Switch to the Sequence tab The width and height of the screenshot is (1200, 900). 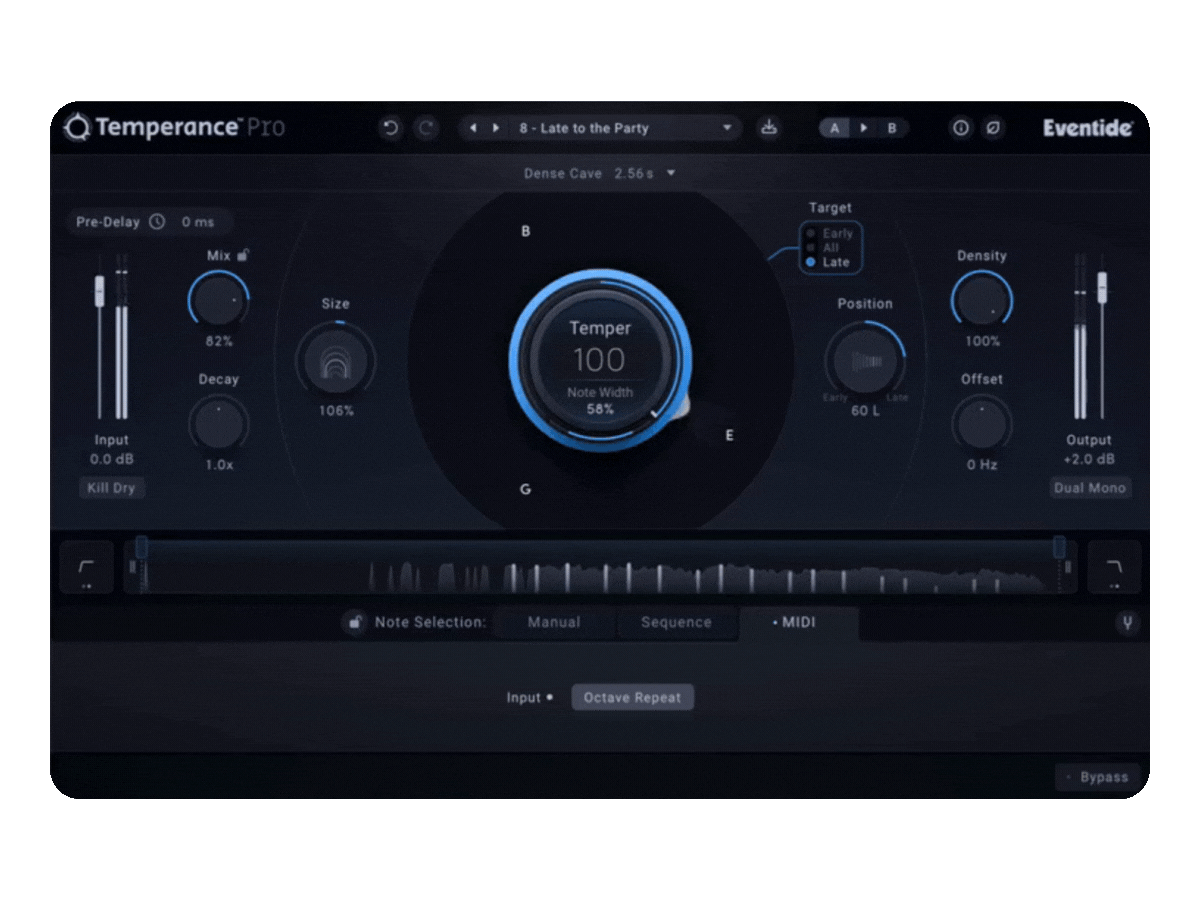click(676, 622)
